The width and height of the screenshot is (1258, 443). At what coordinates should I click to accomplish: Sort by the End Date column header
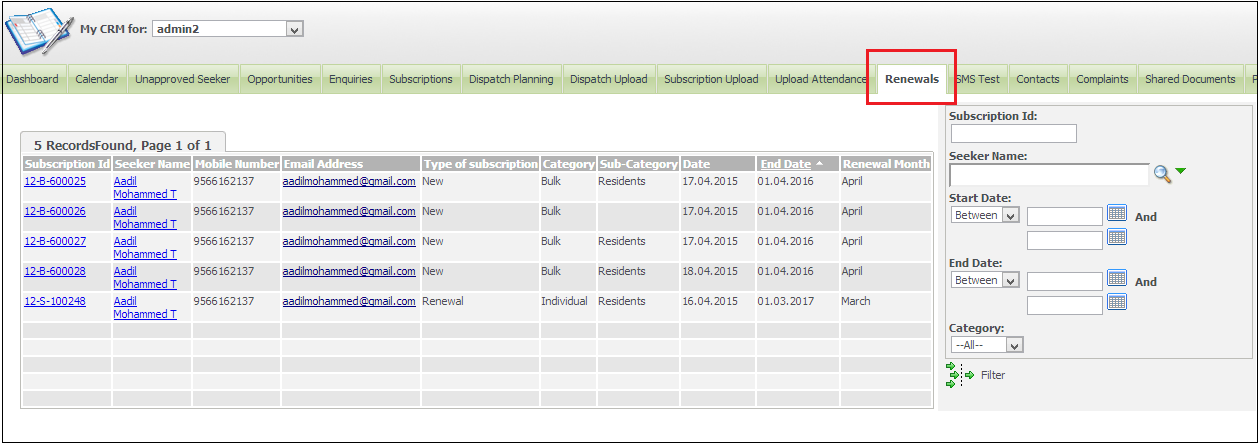coord(786,164)
